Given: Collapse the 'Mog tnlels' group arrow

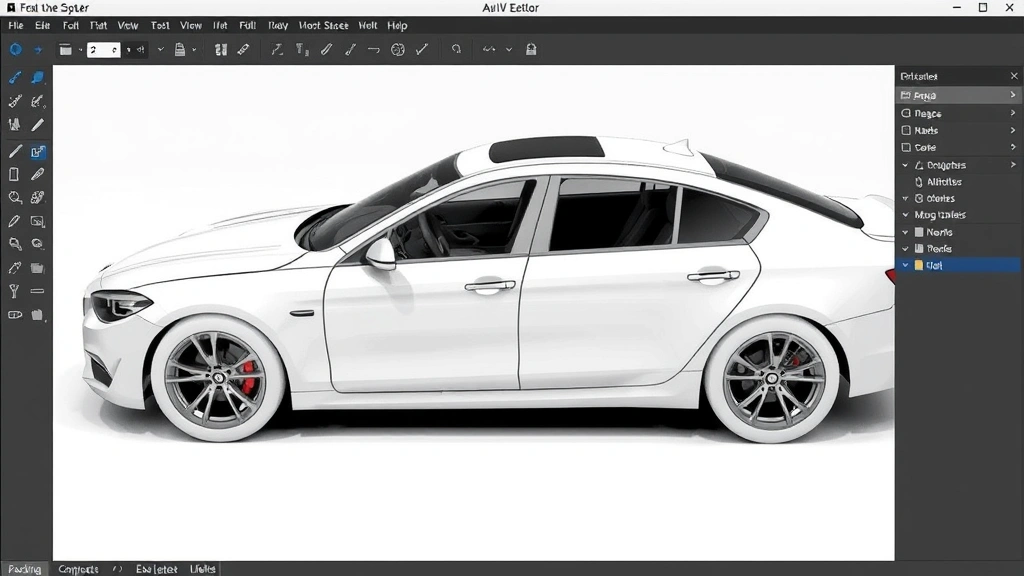Looking at the screenshot, I should (x=906, y=215).
